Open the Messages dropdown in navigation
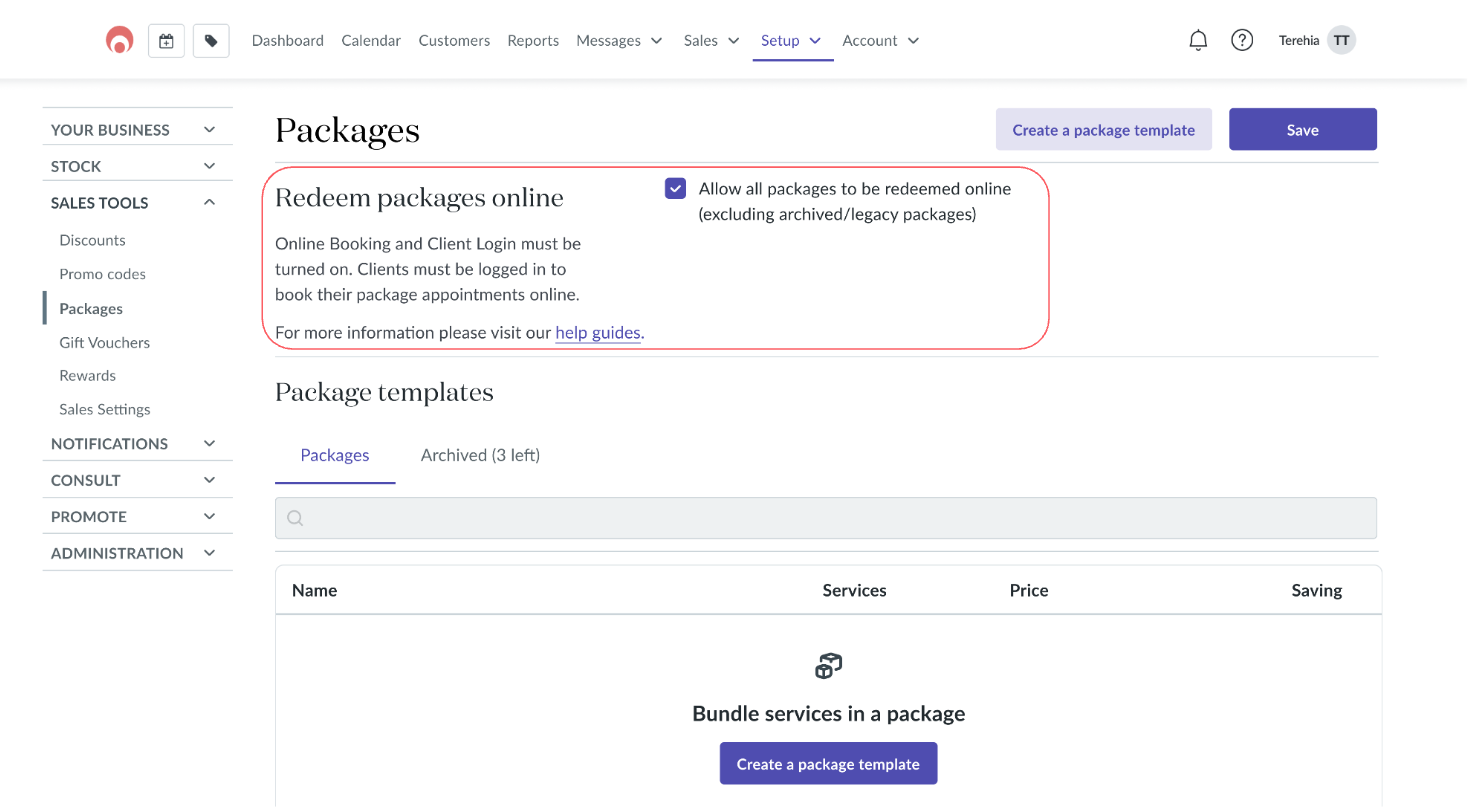The image size is (1469, 812). 619,41
